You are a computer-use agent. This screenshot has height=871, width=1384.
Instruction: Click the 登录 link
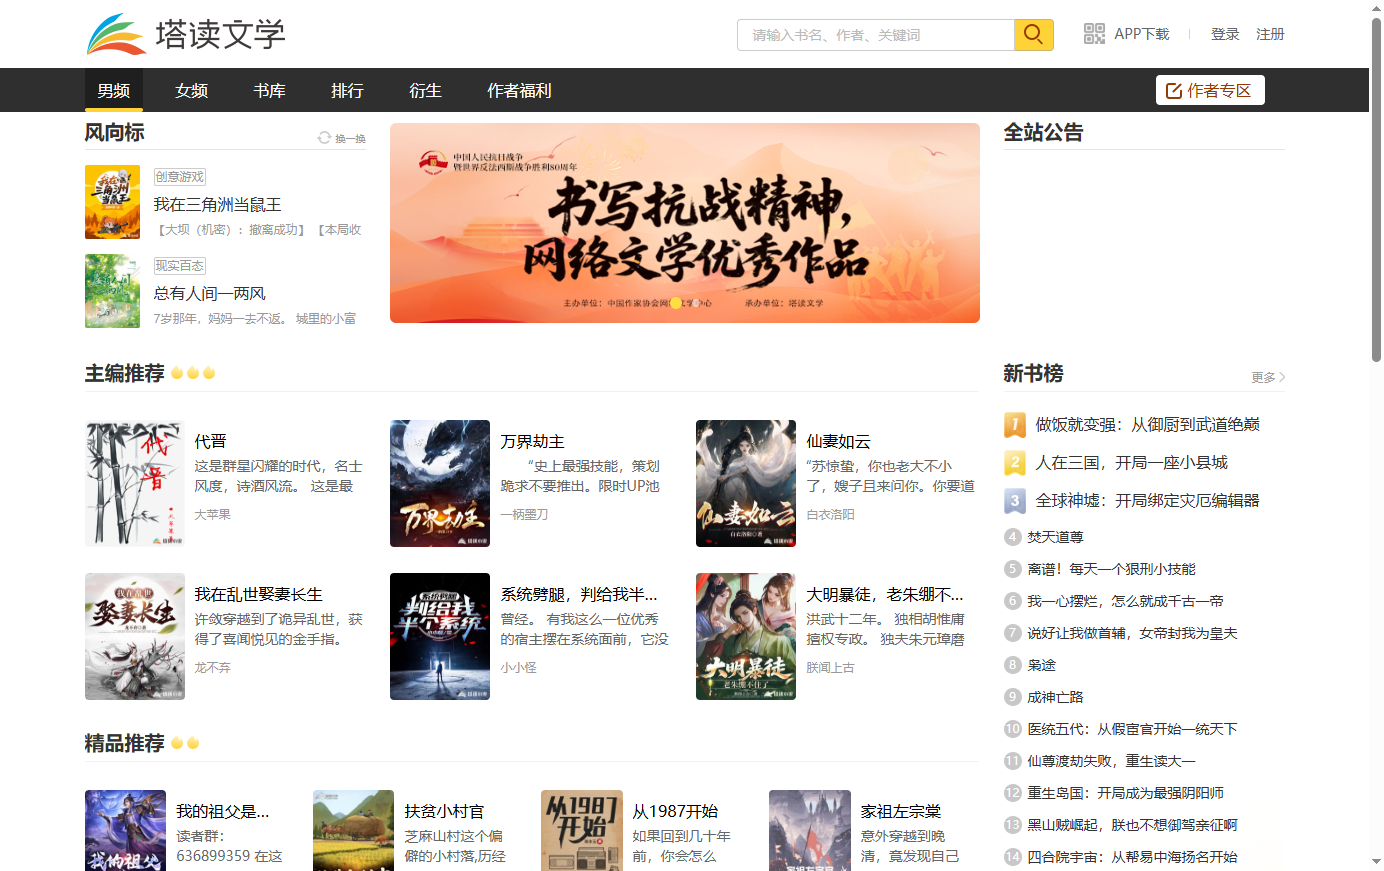coord(1225,34)
